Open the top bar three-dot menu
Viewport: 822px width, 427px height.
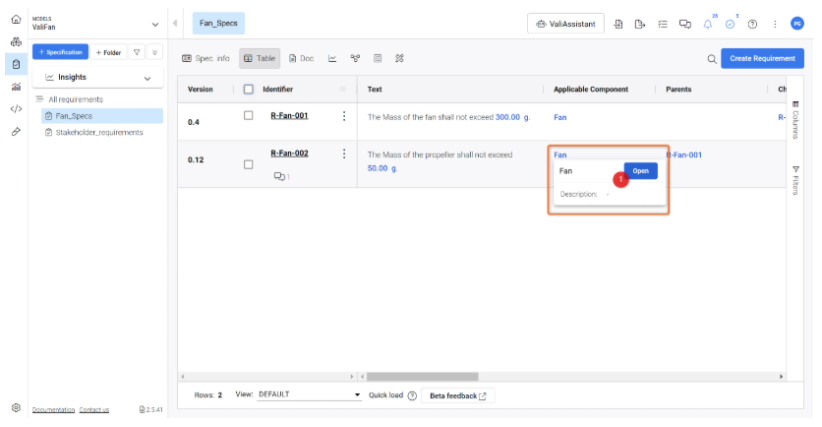click(775, 24)
